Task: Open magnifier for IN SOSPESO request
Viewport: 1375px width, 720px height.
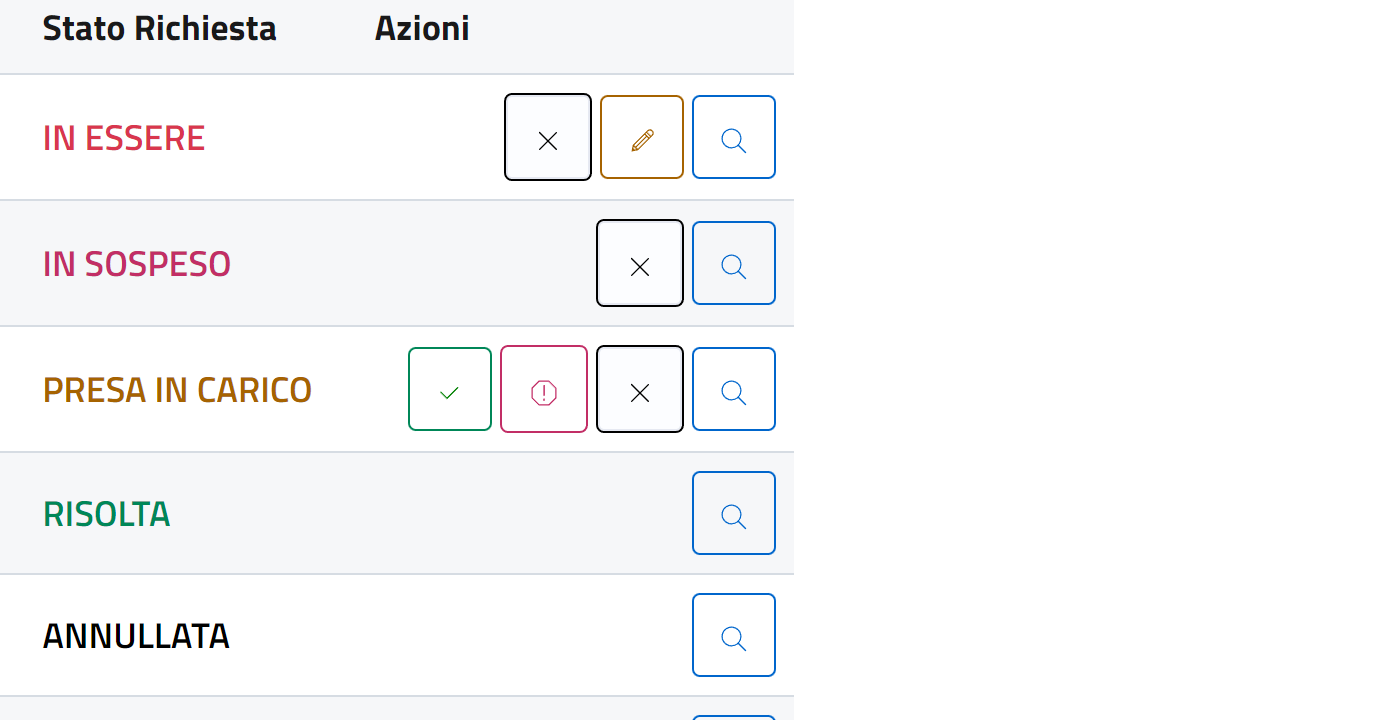Action: pos(734,263)
